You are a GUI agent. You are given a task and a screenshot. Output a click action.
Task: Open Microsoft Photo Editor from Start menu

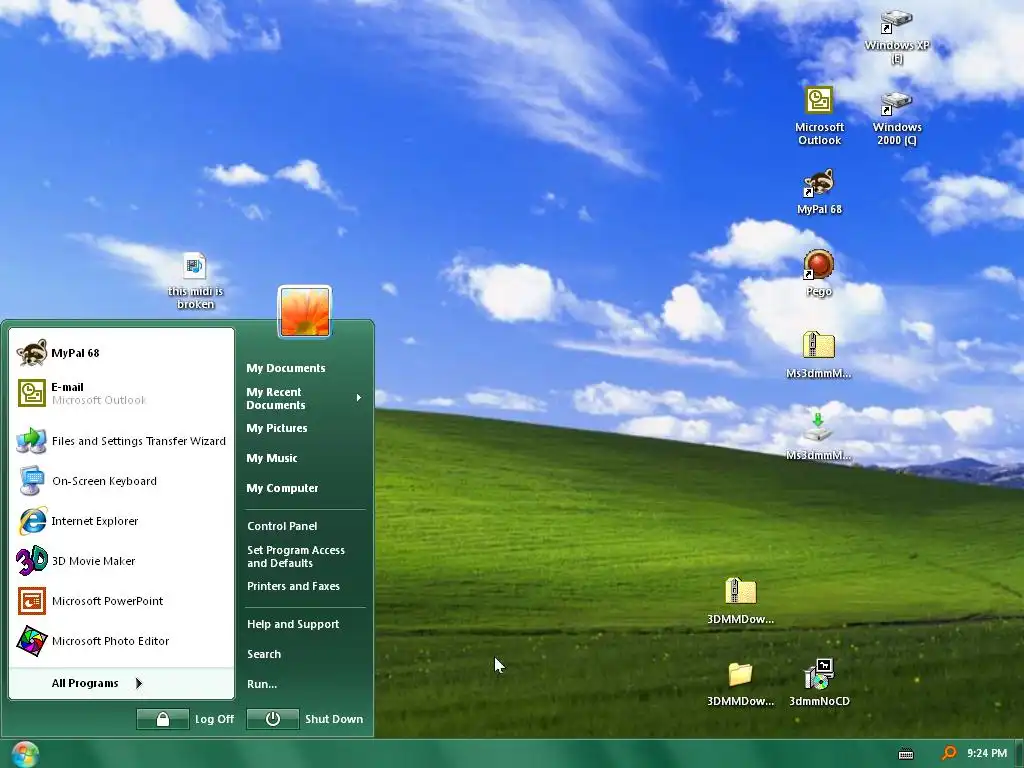121,641
